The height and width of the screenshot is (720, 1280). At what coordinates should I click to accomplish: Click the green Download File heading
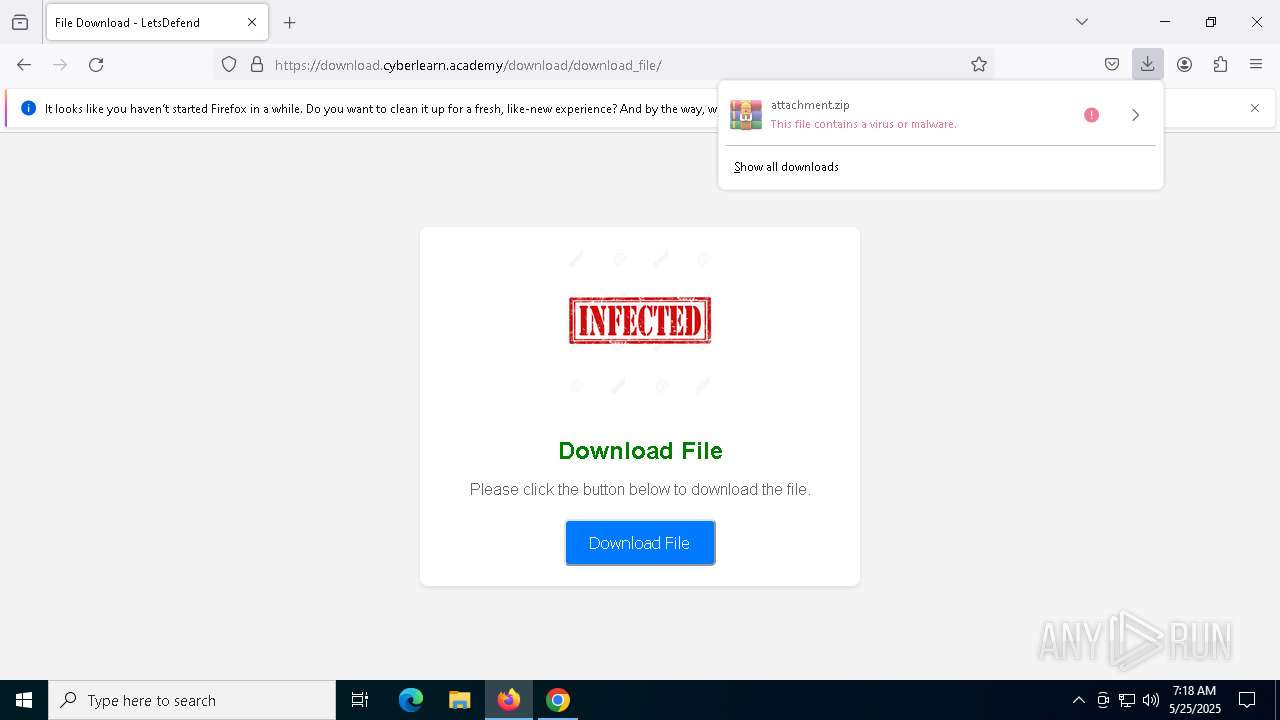pyautogui.click(x=640, y=451)
